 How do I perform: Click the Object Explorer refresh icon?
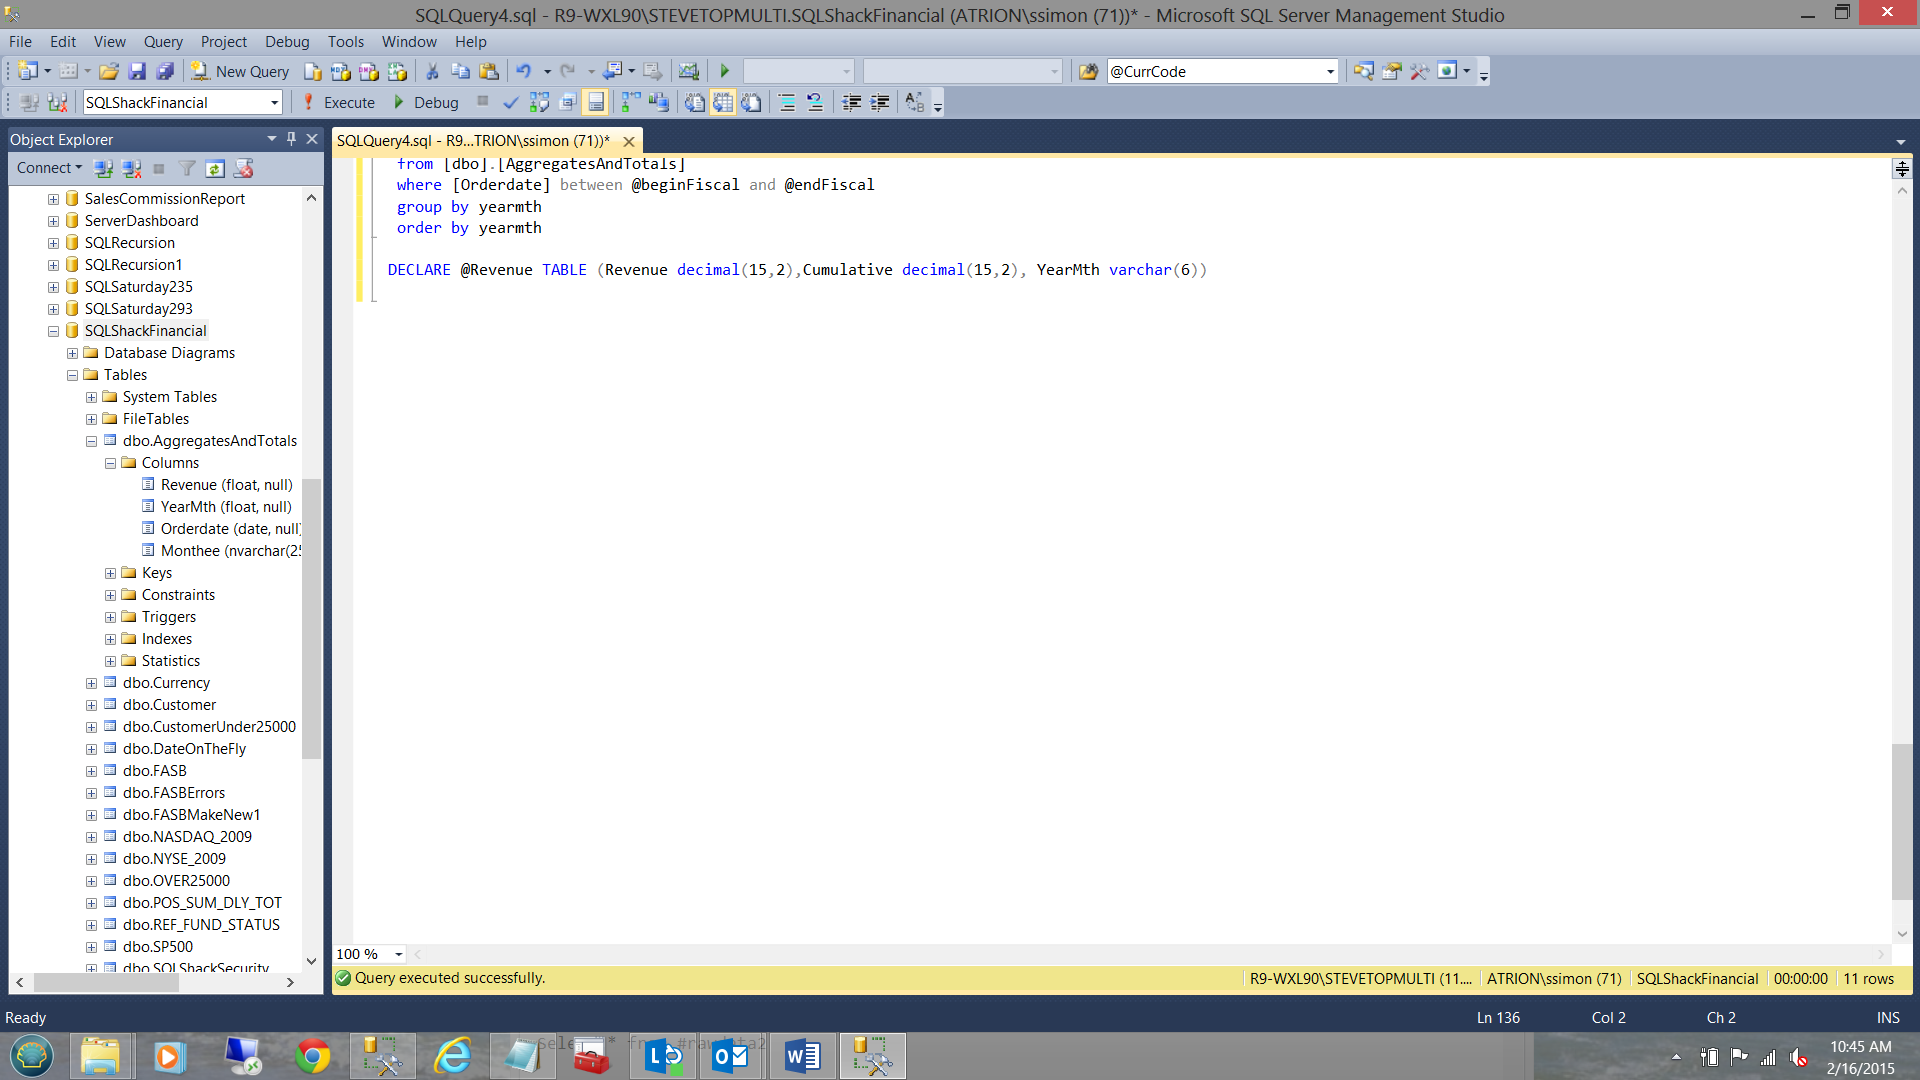click(214, 169)
